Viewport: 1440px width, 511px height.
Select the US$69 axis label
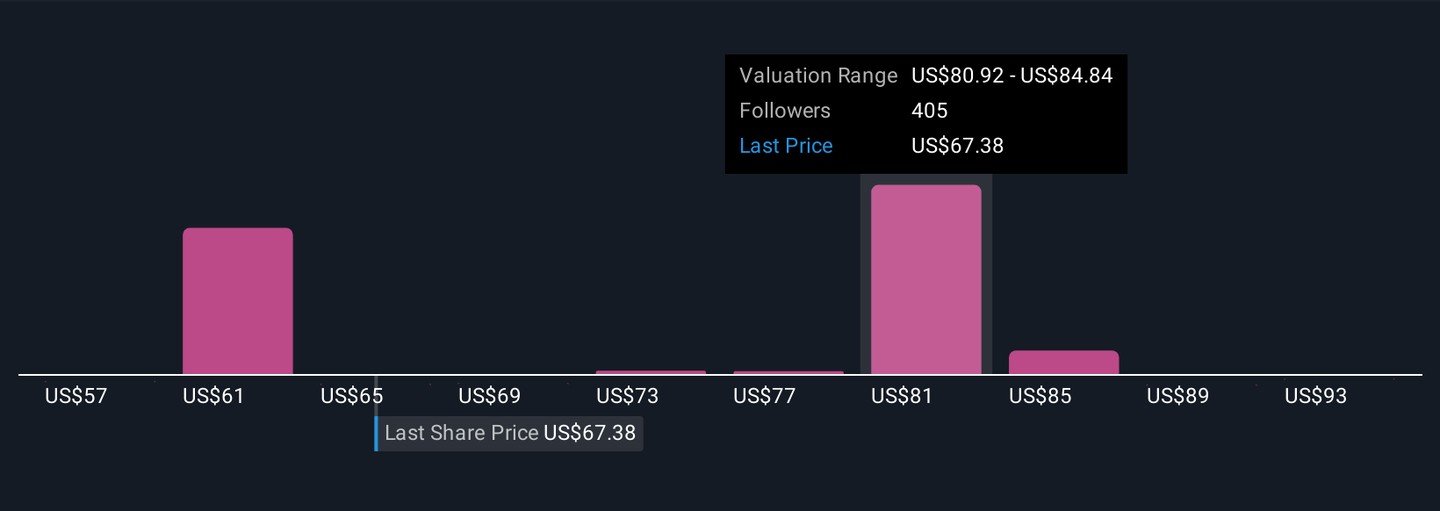tap(489, 396)
